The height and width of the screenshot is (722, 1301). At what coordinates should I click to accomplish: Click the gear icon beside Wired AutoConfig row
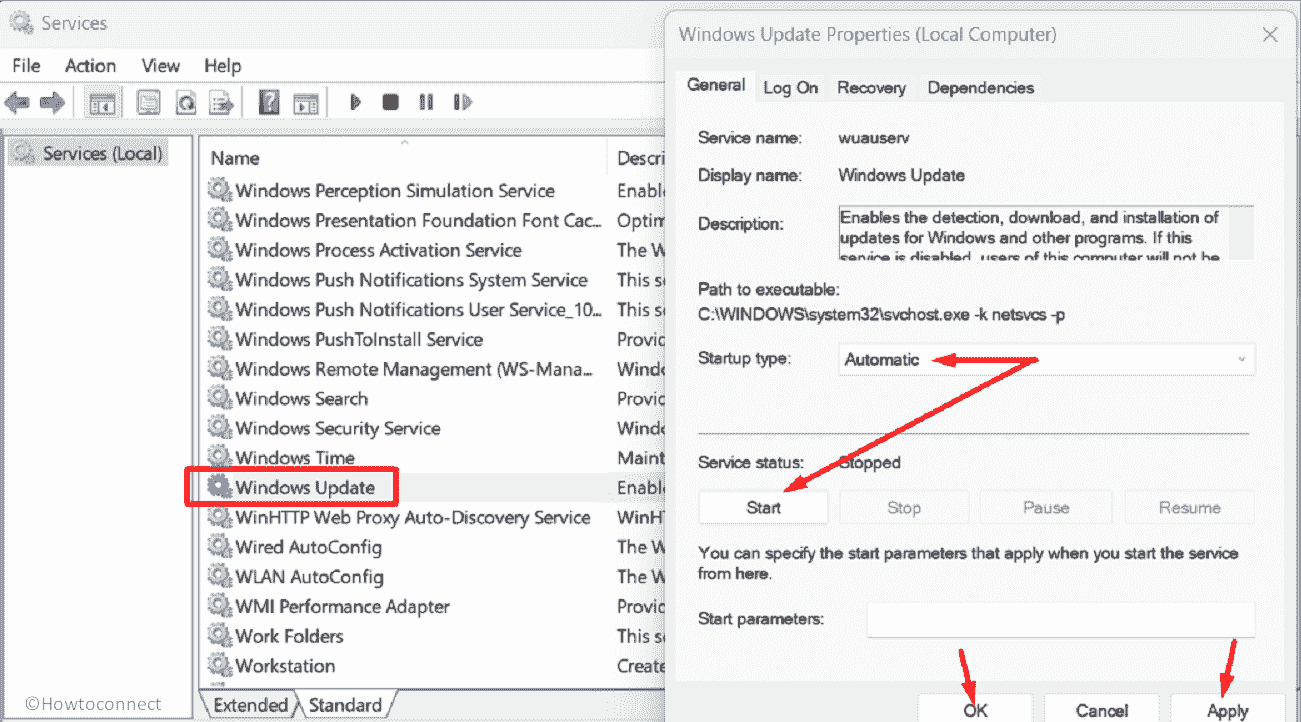point(218,547)
